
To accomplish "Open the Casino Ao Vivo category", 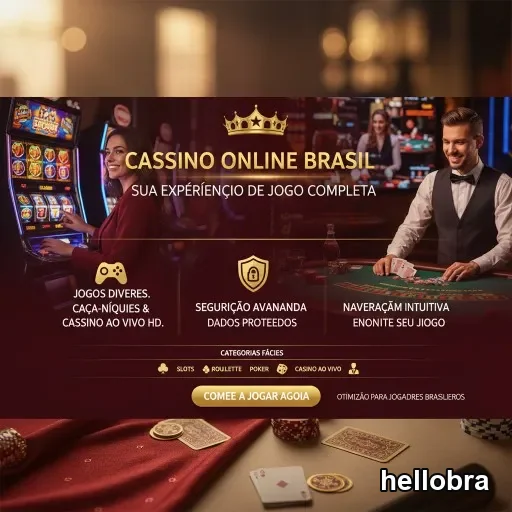I will click(x=318, y=369).
